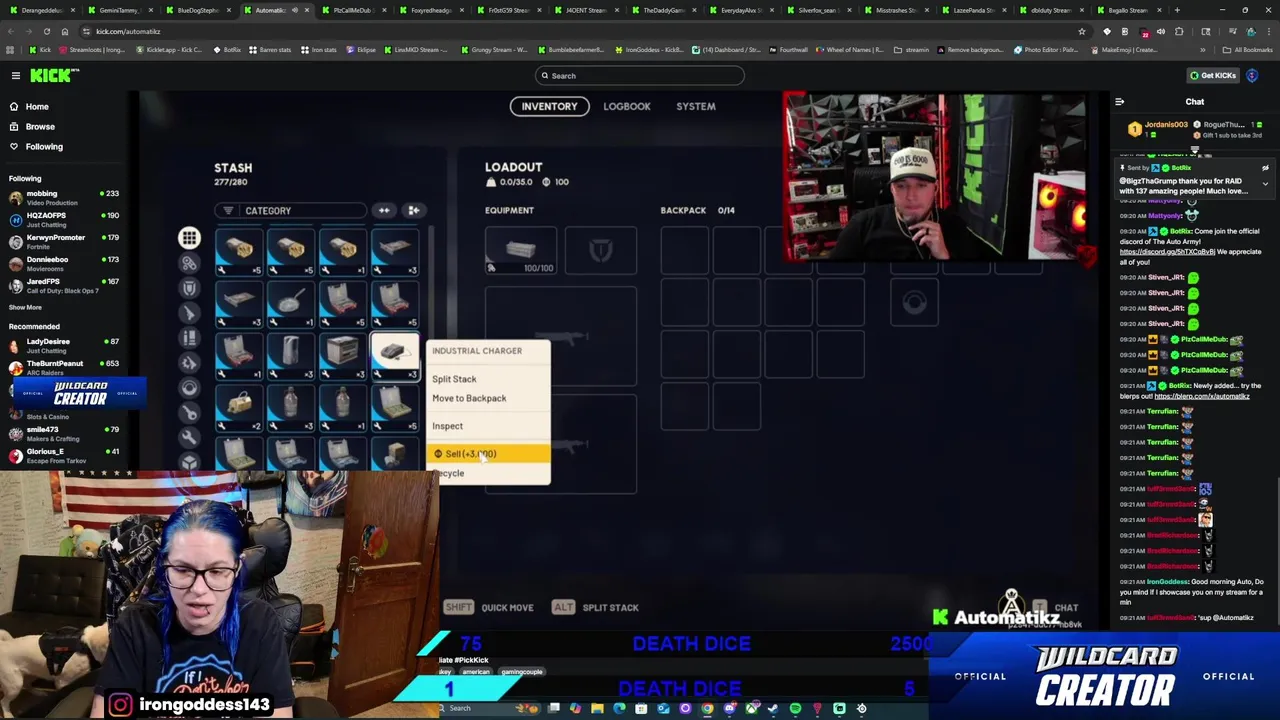
Task: Click the Get KICKs button
Action: tap(1212, 76)
